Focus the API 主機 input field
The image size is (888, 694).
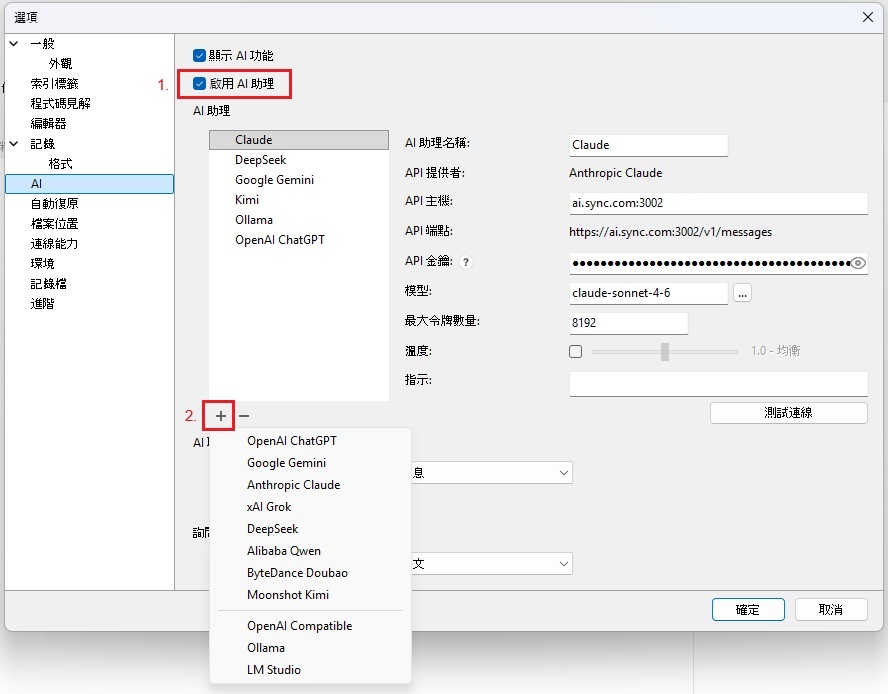pos(718,203)
